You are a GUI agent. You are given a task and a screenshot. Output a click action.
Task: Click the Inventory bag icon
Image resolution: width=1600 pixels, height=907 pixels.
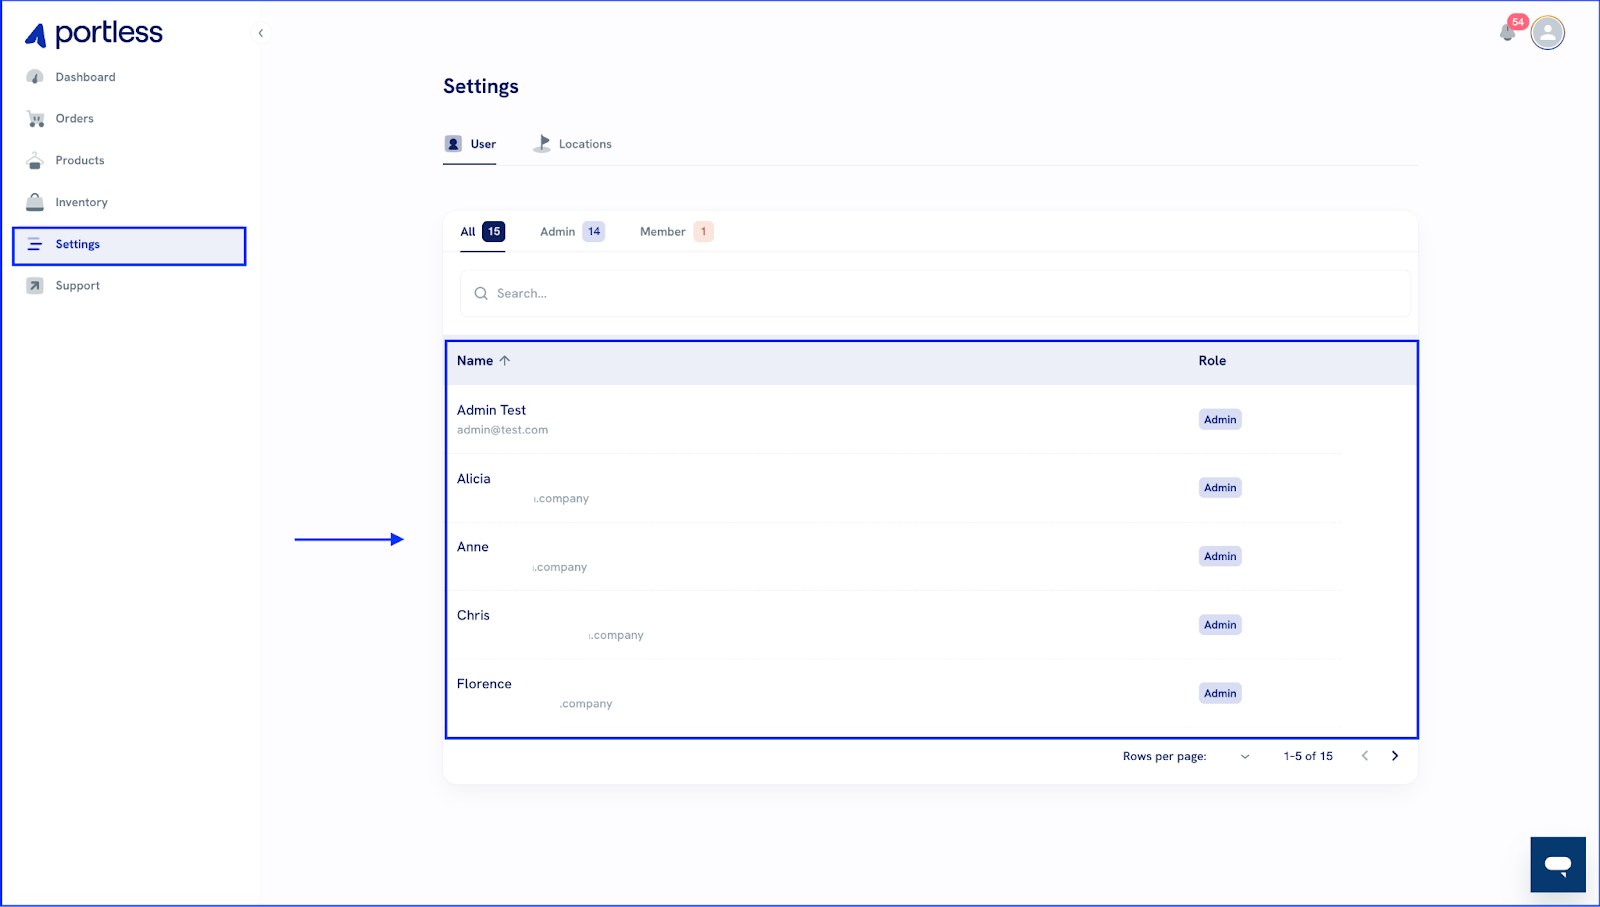(35, 202)
